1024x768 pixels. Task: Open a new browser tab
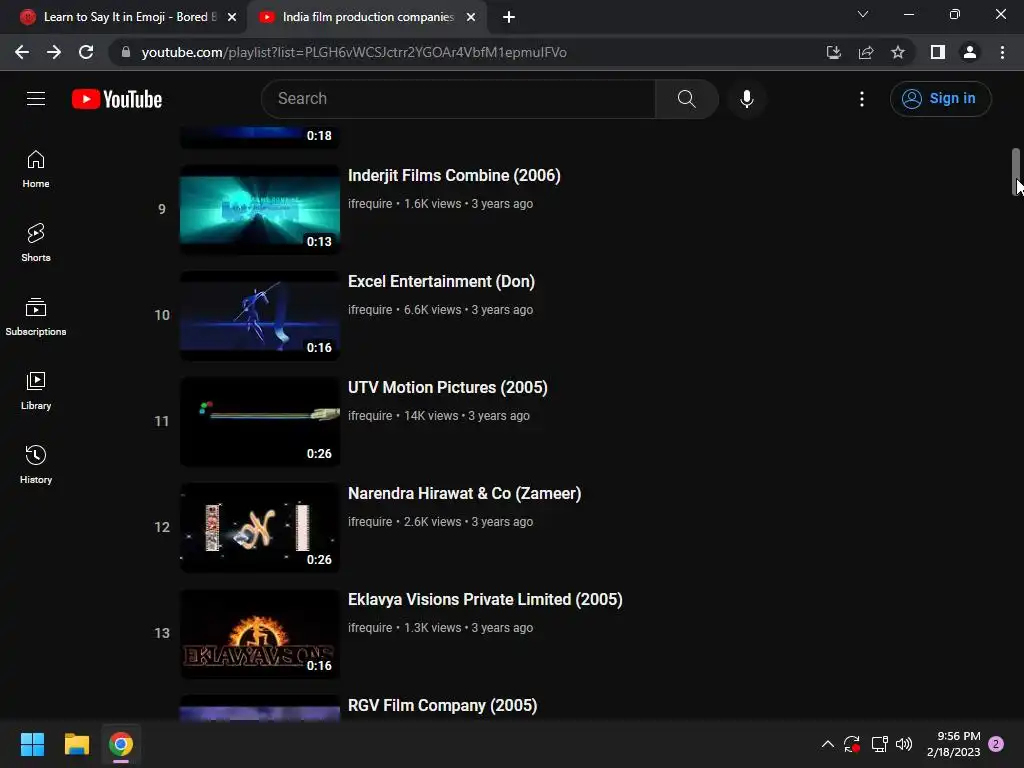509,17
